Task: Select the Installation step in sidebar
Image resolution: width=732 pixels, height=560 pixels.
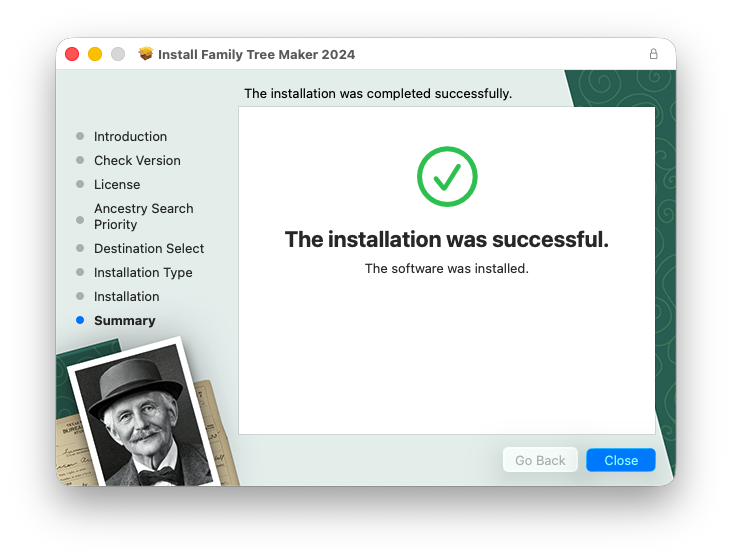Action: pos(127,296)
